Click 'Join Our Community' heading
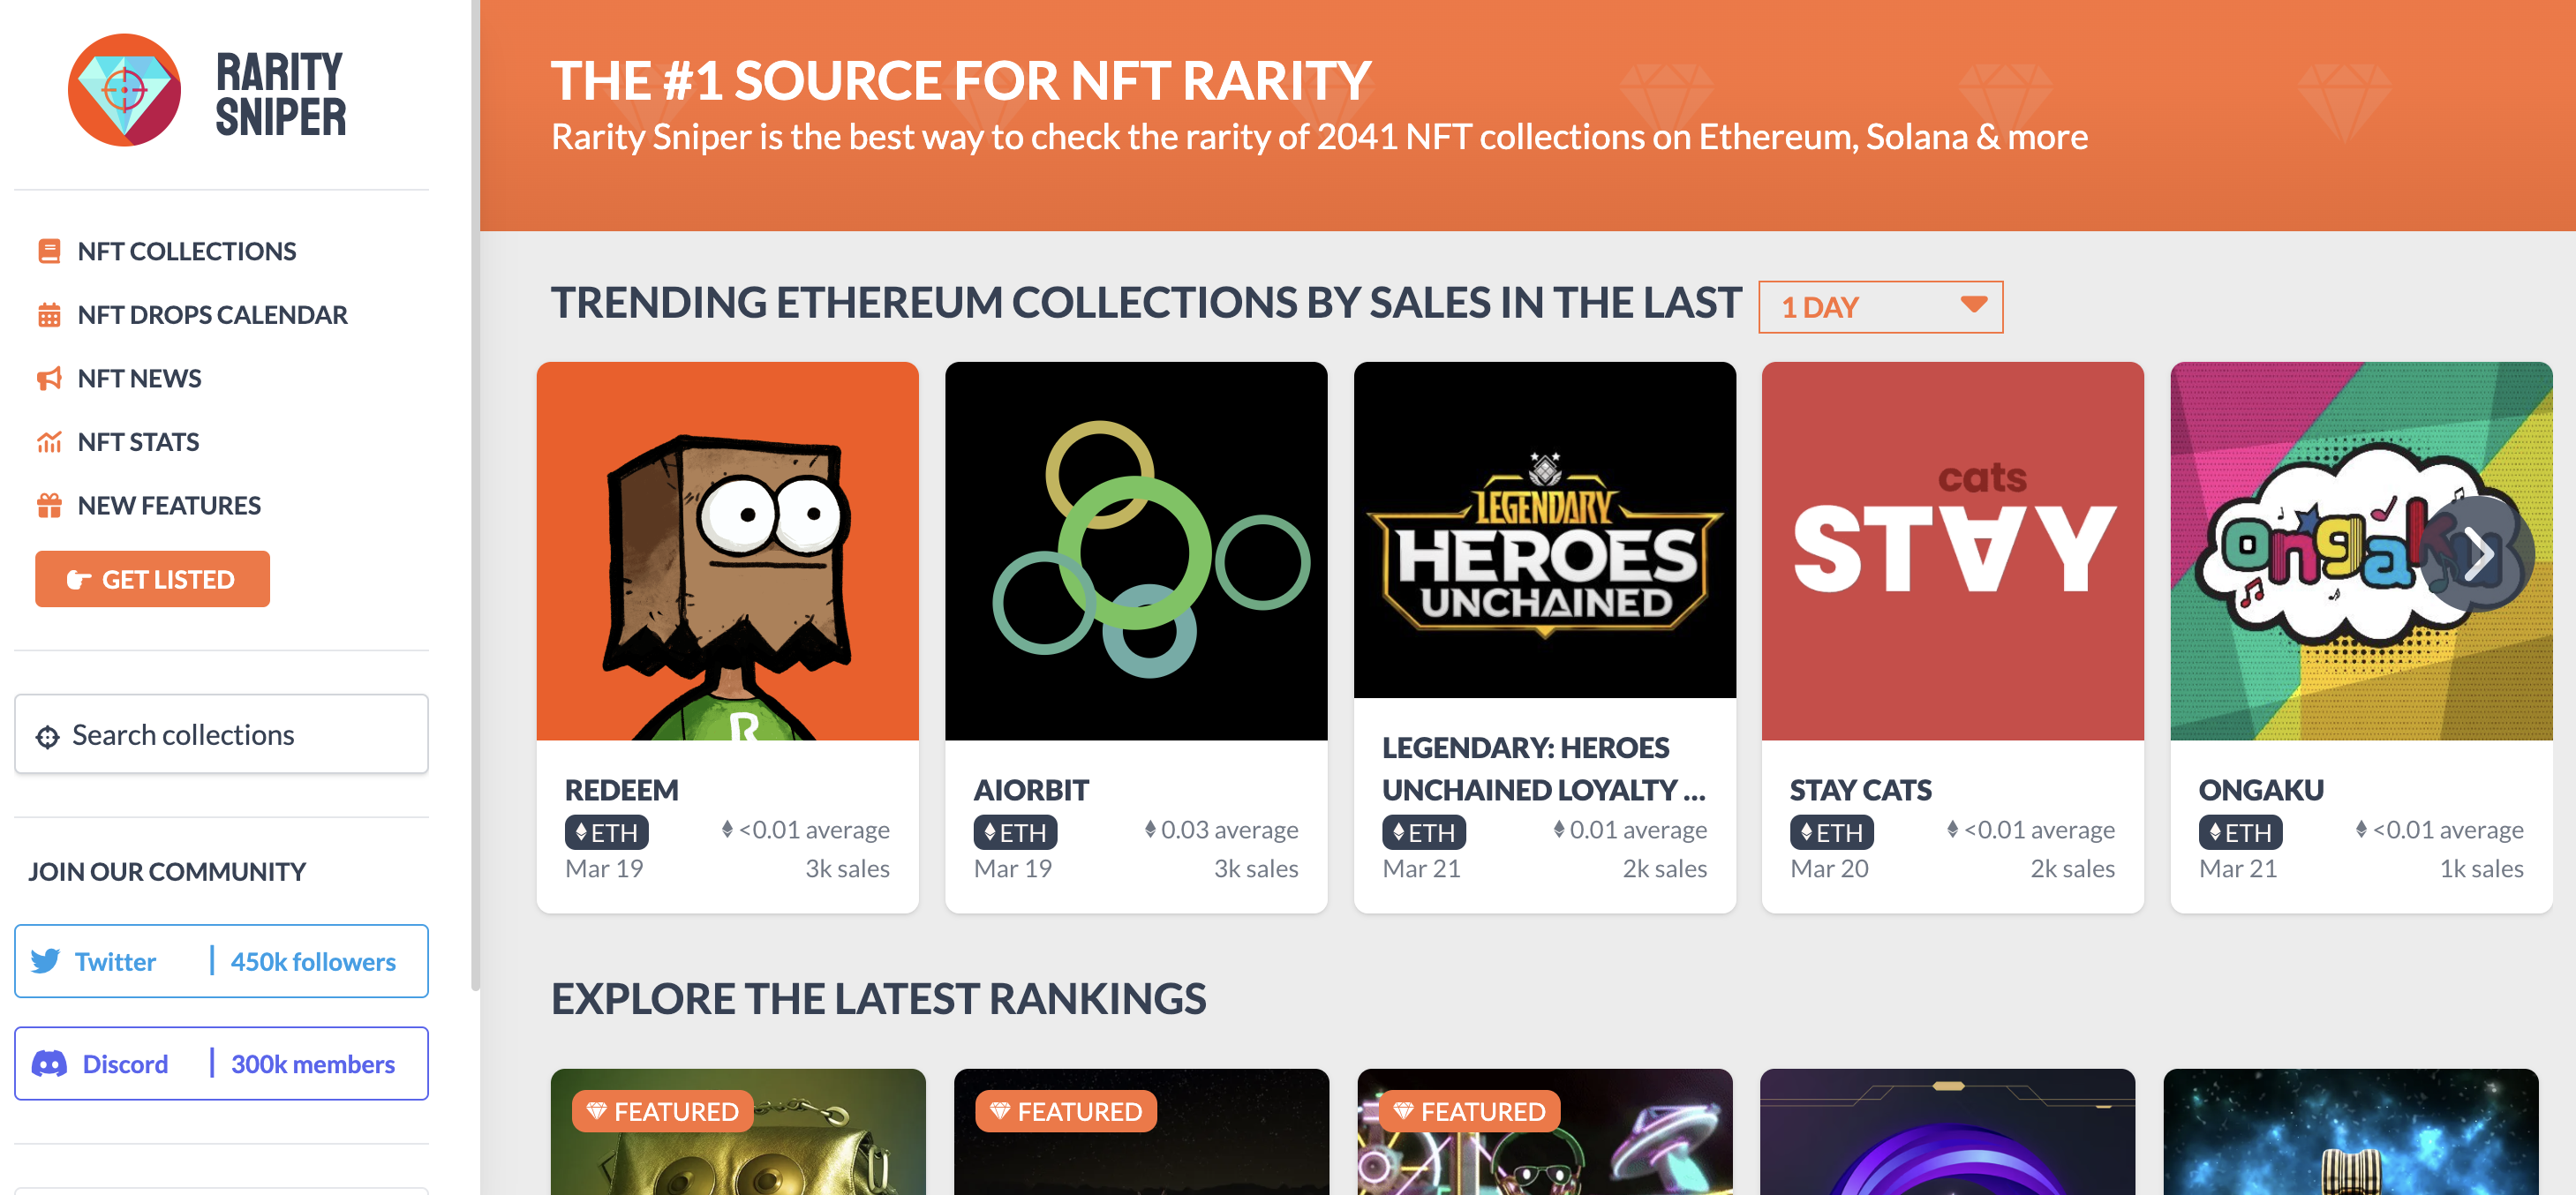 pos(167,871)
